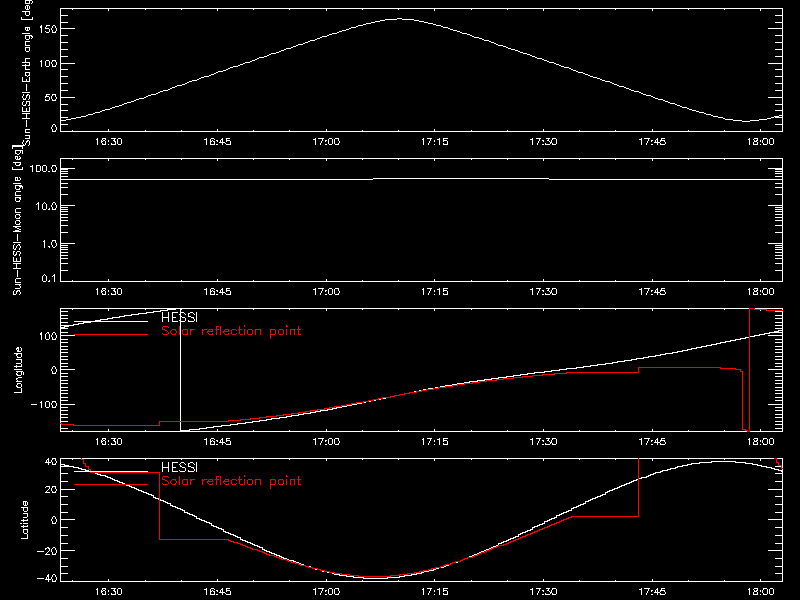
Task: Select 'Solar reflection point' legend in Latitude plot
Action: [x=231, y=481]
